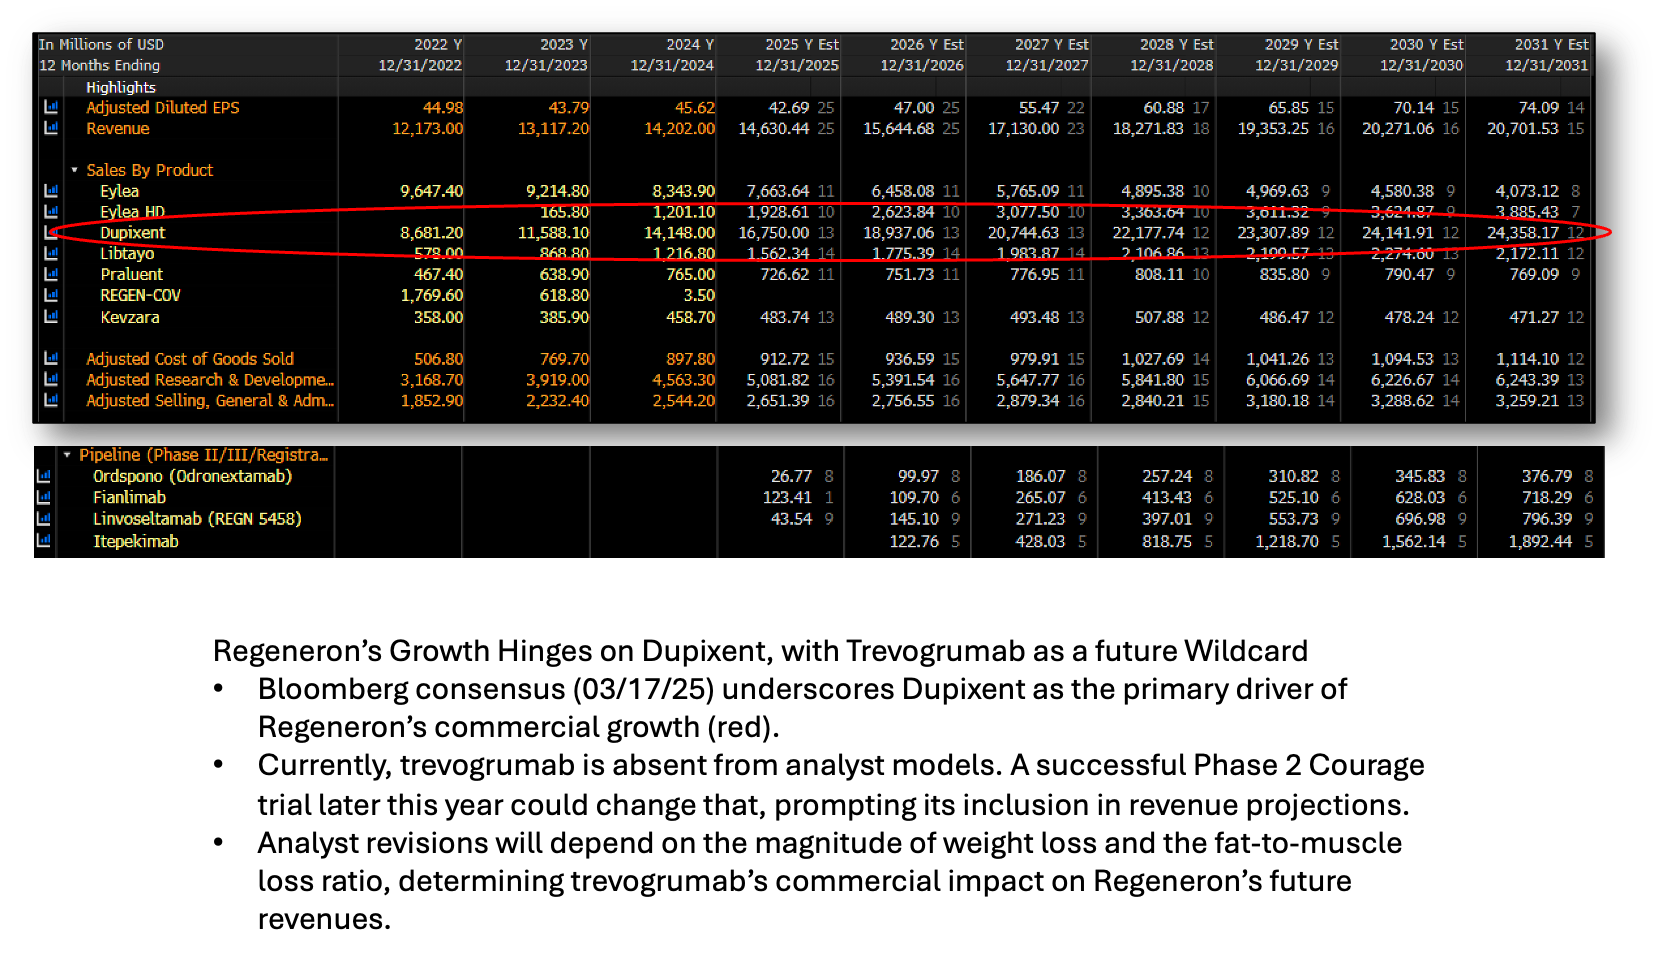This screenshot has width=1658, height=956.
Task: Open chart icon for Adjusted Research & Development row
Action: click(51, 379)
